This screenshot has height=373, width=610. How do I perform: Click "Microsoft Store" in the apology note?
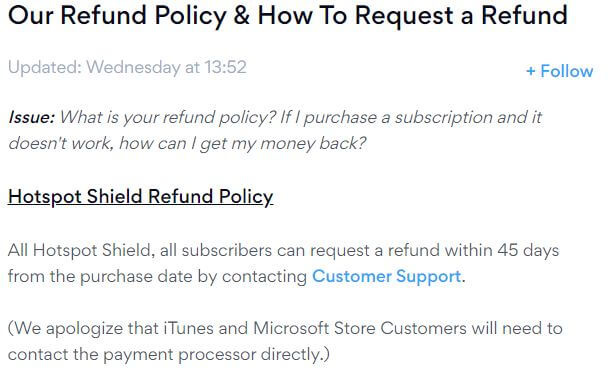[314, 328]
